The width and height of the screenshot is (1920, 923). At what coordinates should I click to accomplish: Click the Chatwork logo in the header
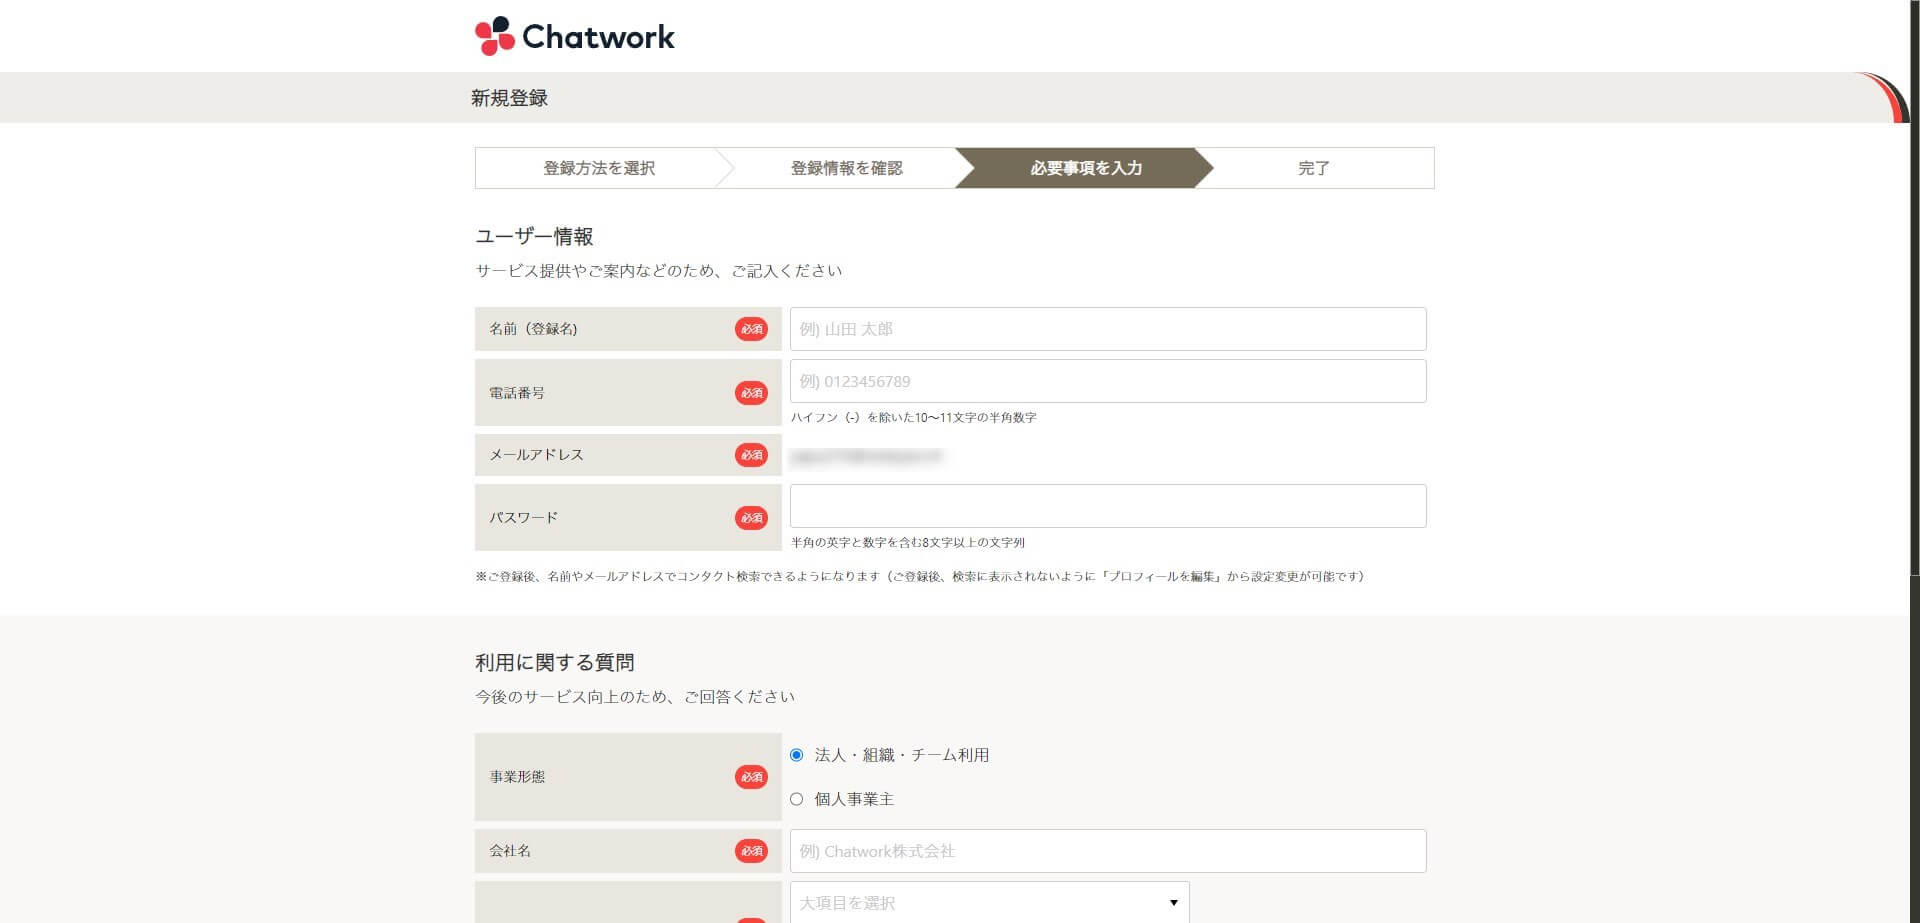(x=575, y=37)
